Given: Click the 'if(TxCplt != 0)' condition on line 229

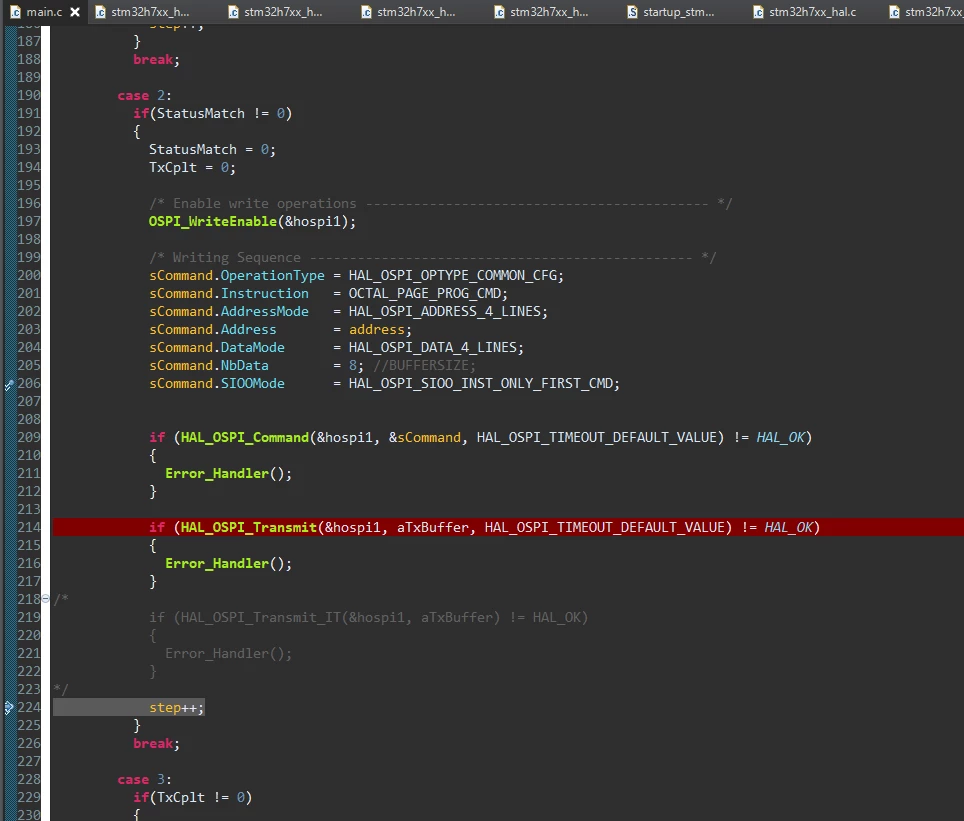Looking at the screenshot, I should click(x=192, y=797).
